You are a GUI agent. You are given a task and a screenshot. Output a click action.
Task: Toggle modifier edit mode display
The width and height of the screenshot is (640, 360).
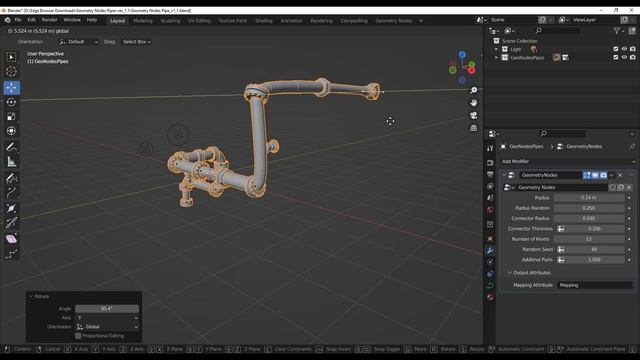coord(587,175)
